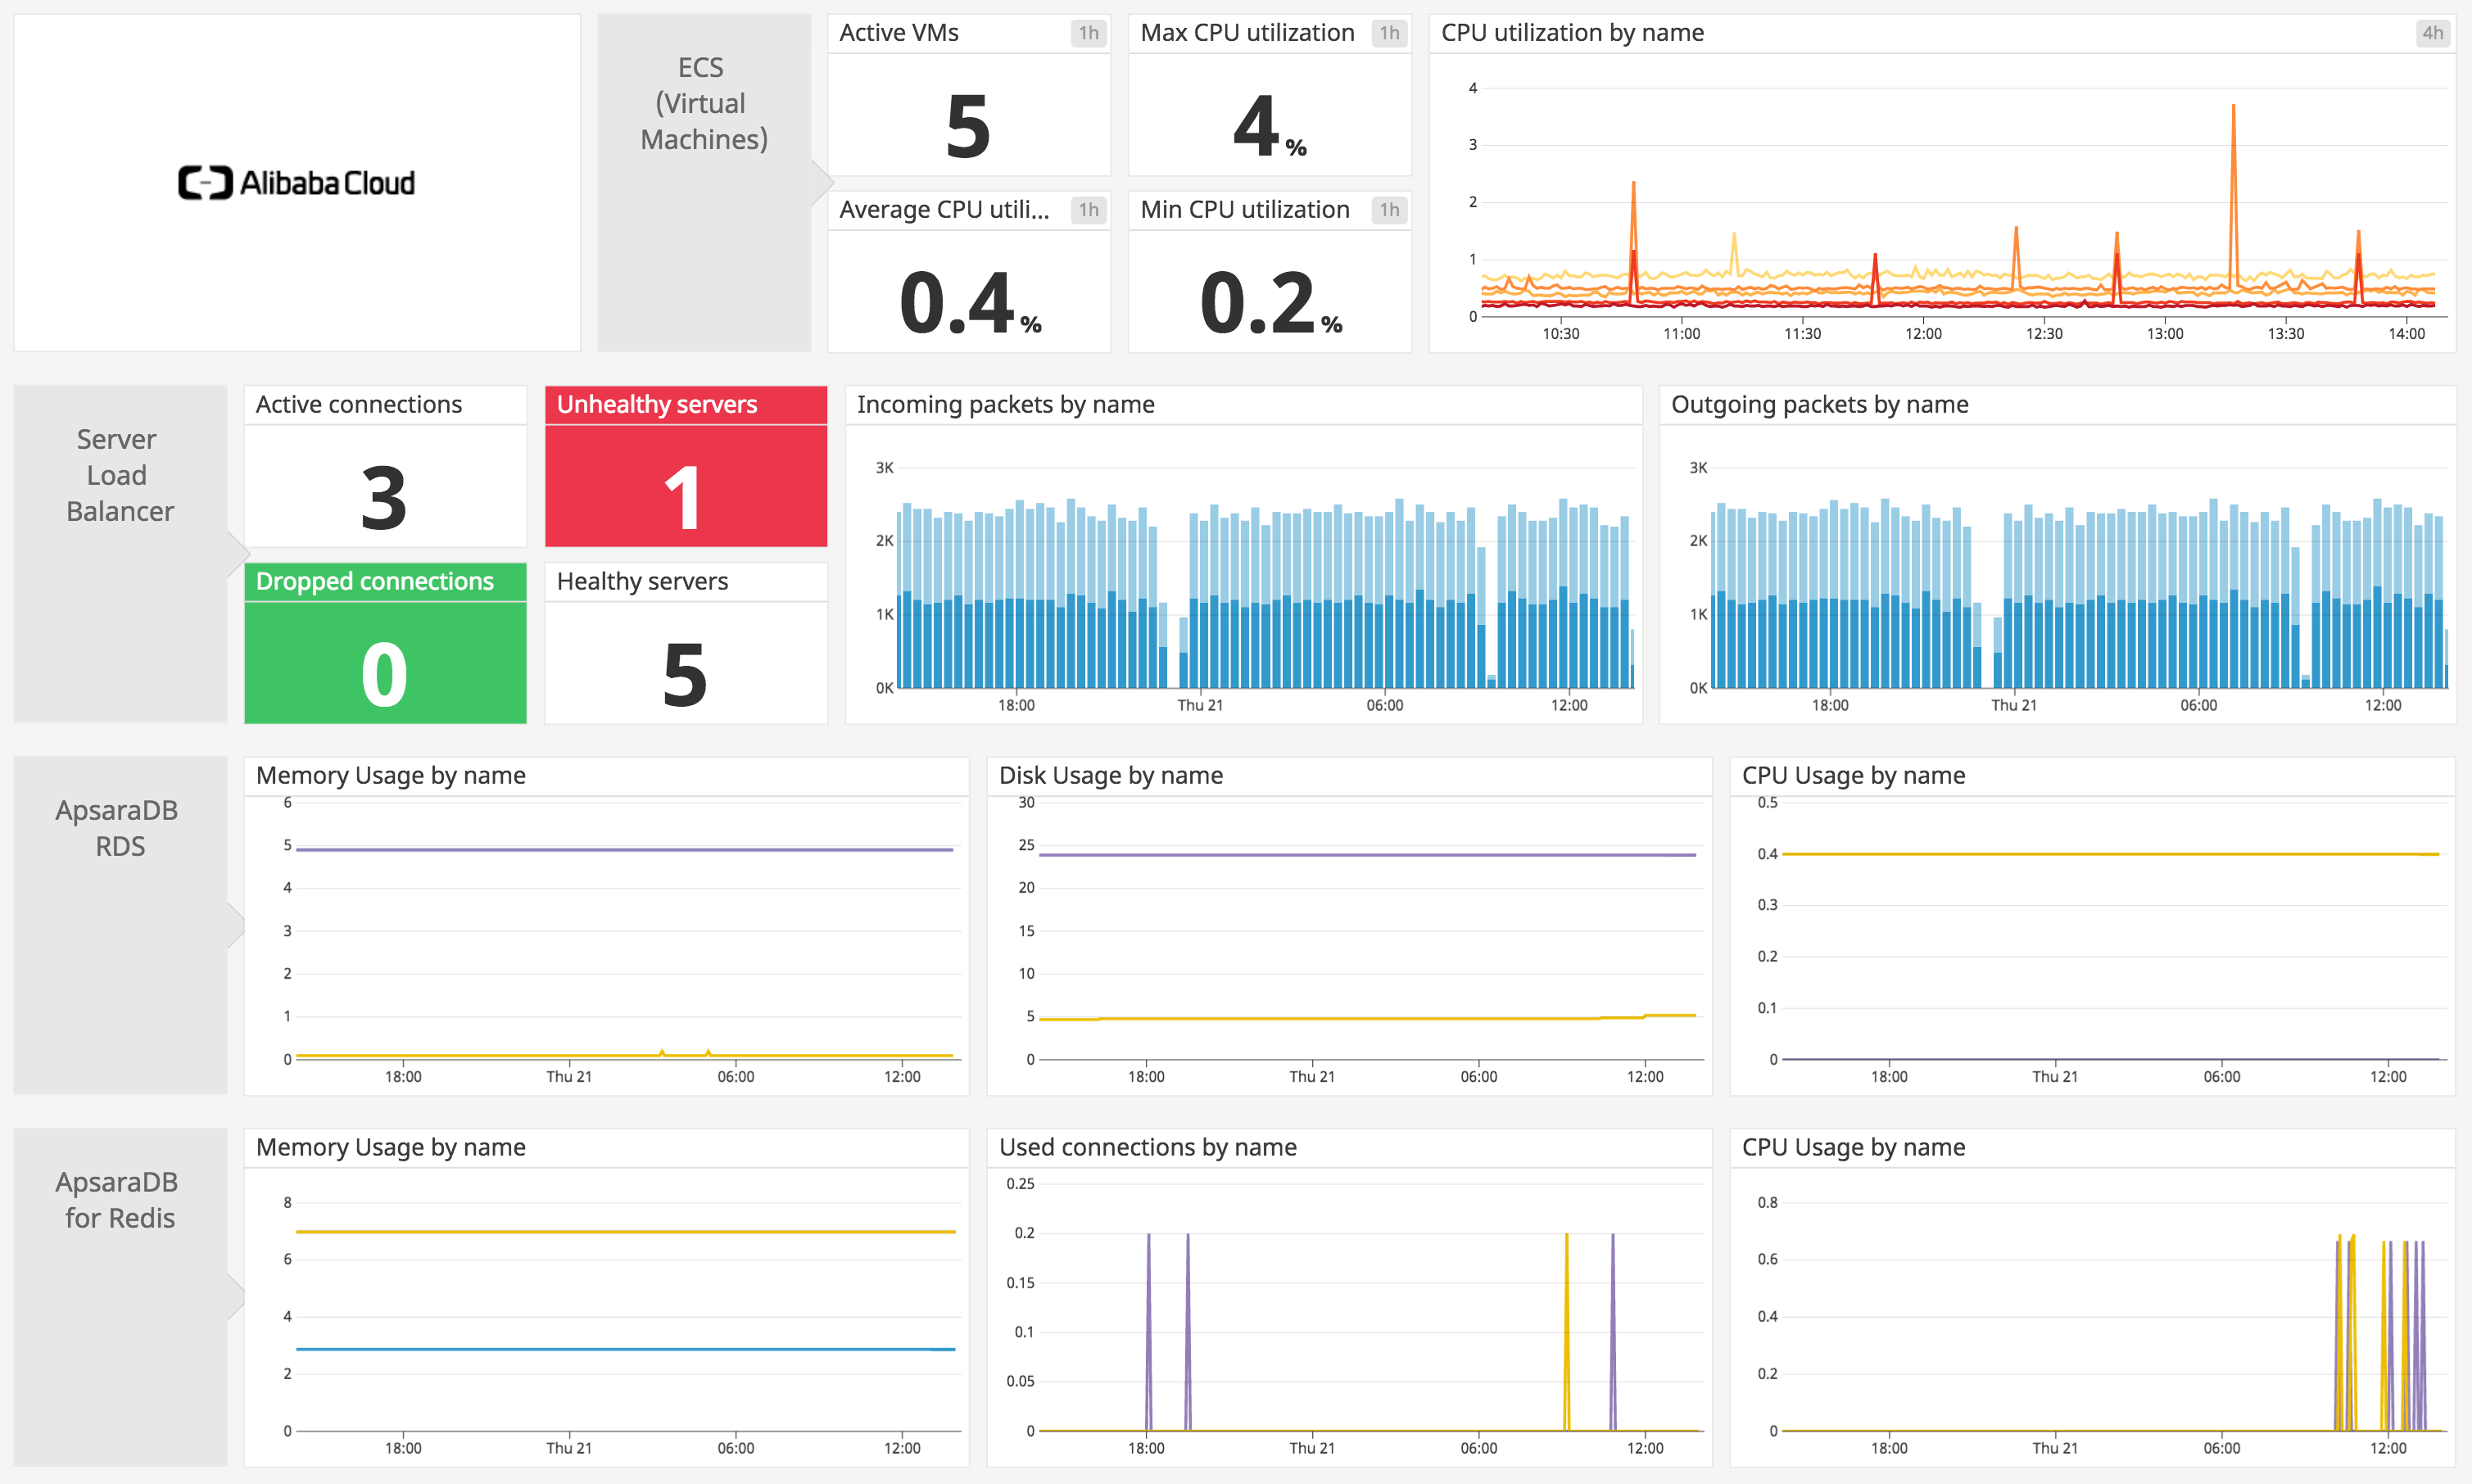Viewport: 2472px width, 1484px height.
Task: Select the ECS (Virtual Machines) group label
Action: click(704, 102)
